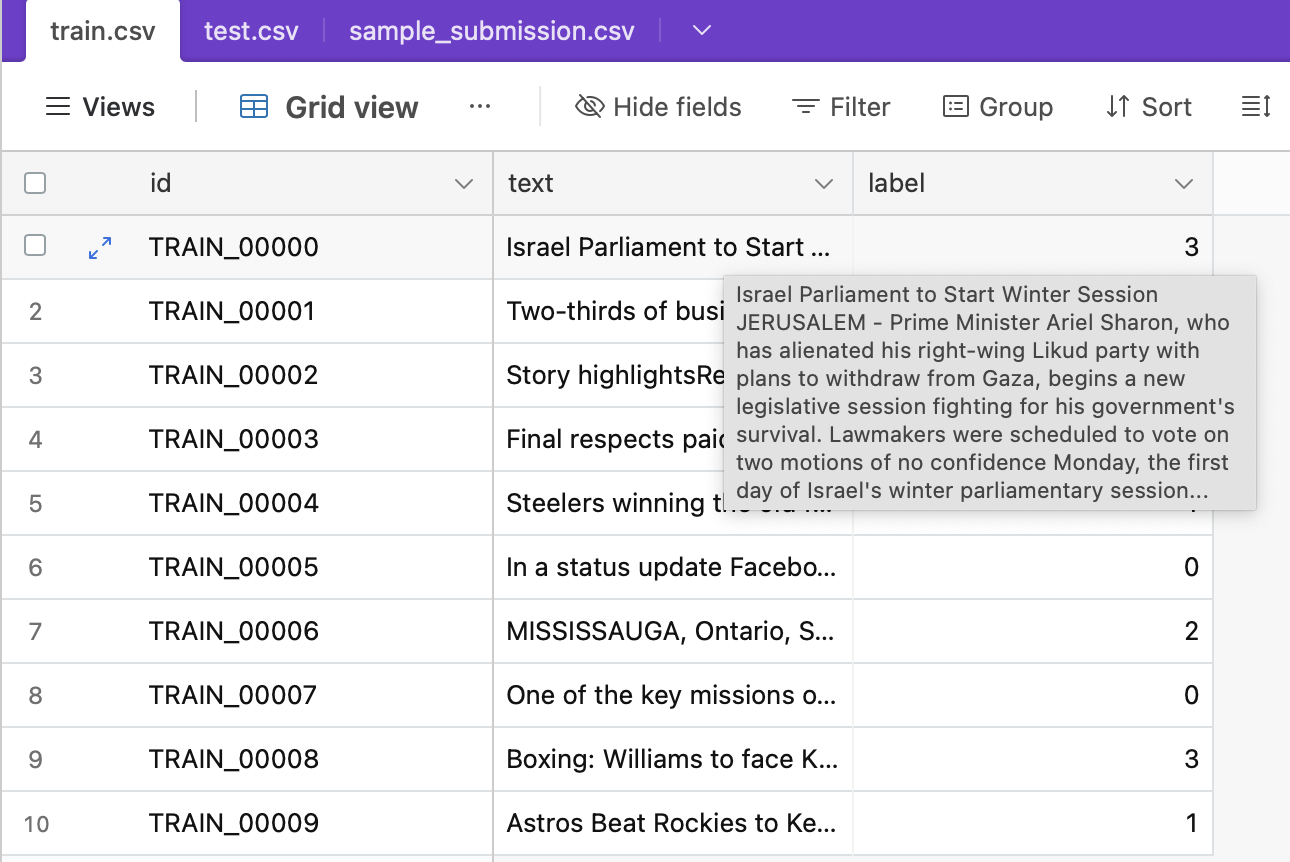The height and width of the screenshot is (862, 1290).
Task: Open the text column dropdown
Action: tap(824, 184)
